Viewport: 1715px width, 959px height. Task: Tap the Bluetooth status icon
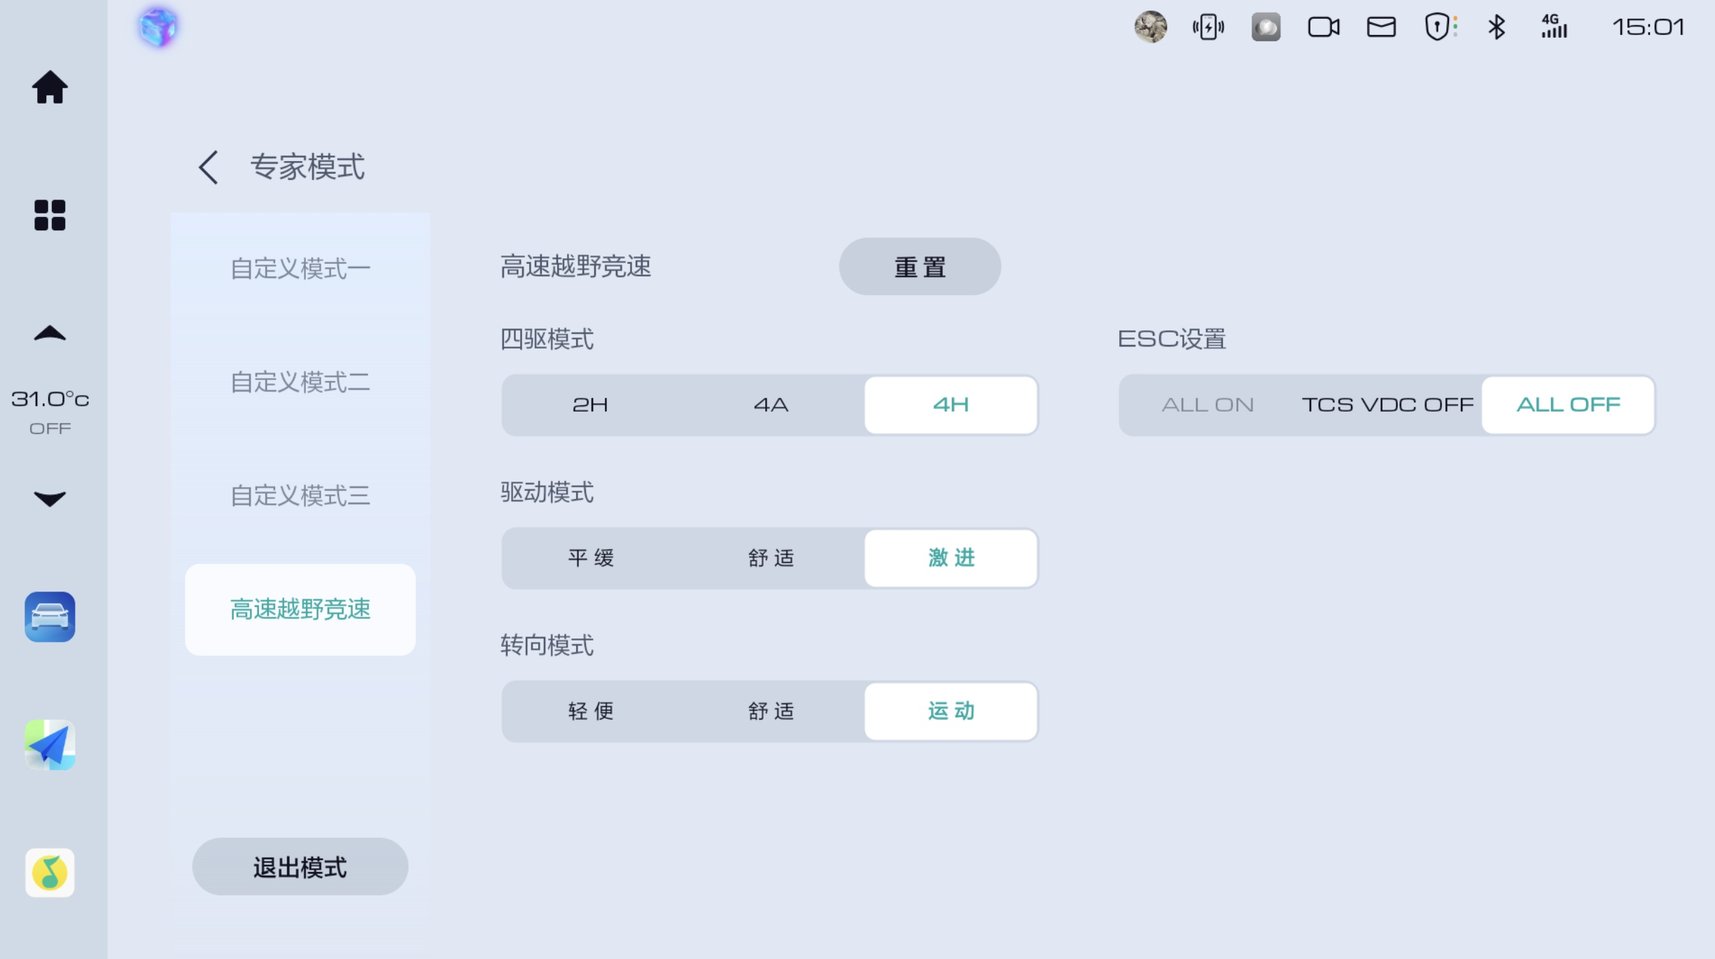(x=1496, y=27)
